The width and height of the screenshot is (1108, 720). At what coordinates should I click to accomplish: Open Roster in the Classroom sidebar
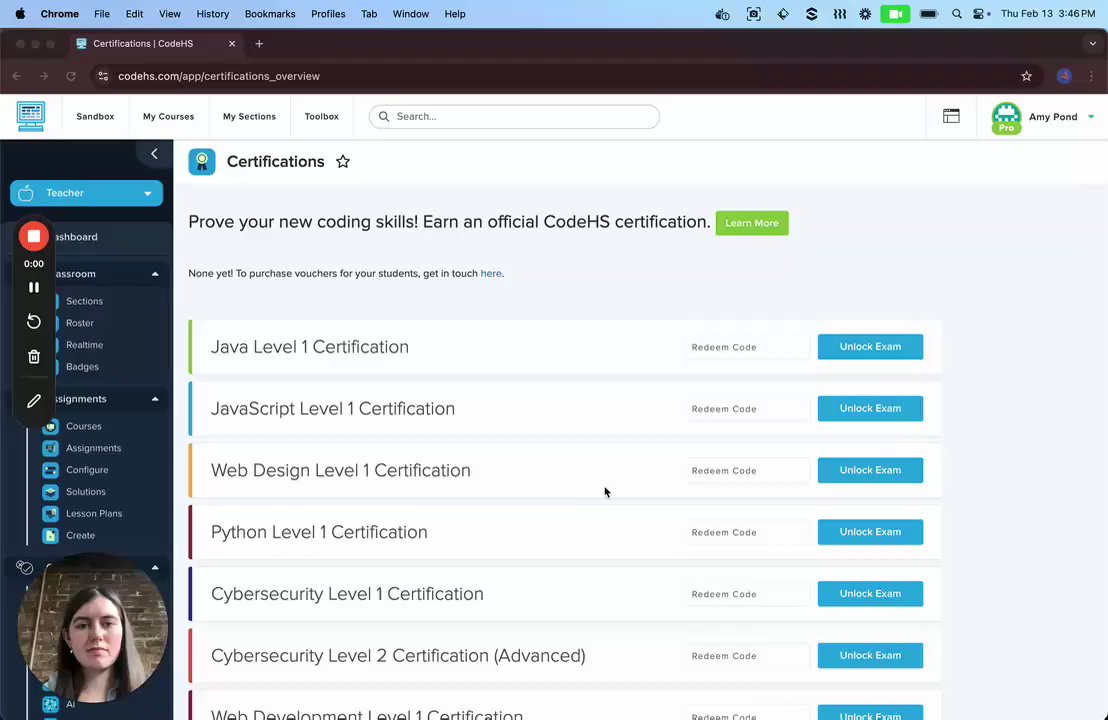(x=80, y=323)
